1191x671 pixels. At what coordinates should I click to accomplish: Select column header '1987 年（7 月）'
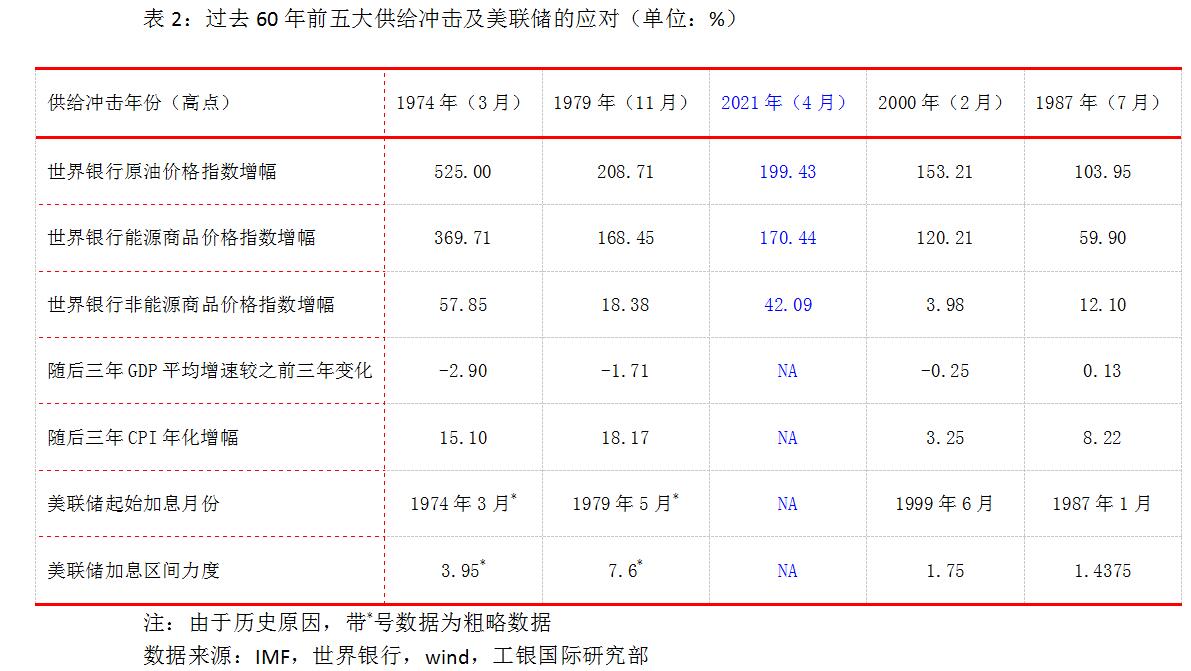pyautogui.click(x=1099, y=103)
